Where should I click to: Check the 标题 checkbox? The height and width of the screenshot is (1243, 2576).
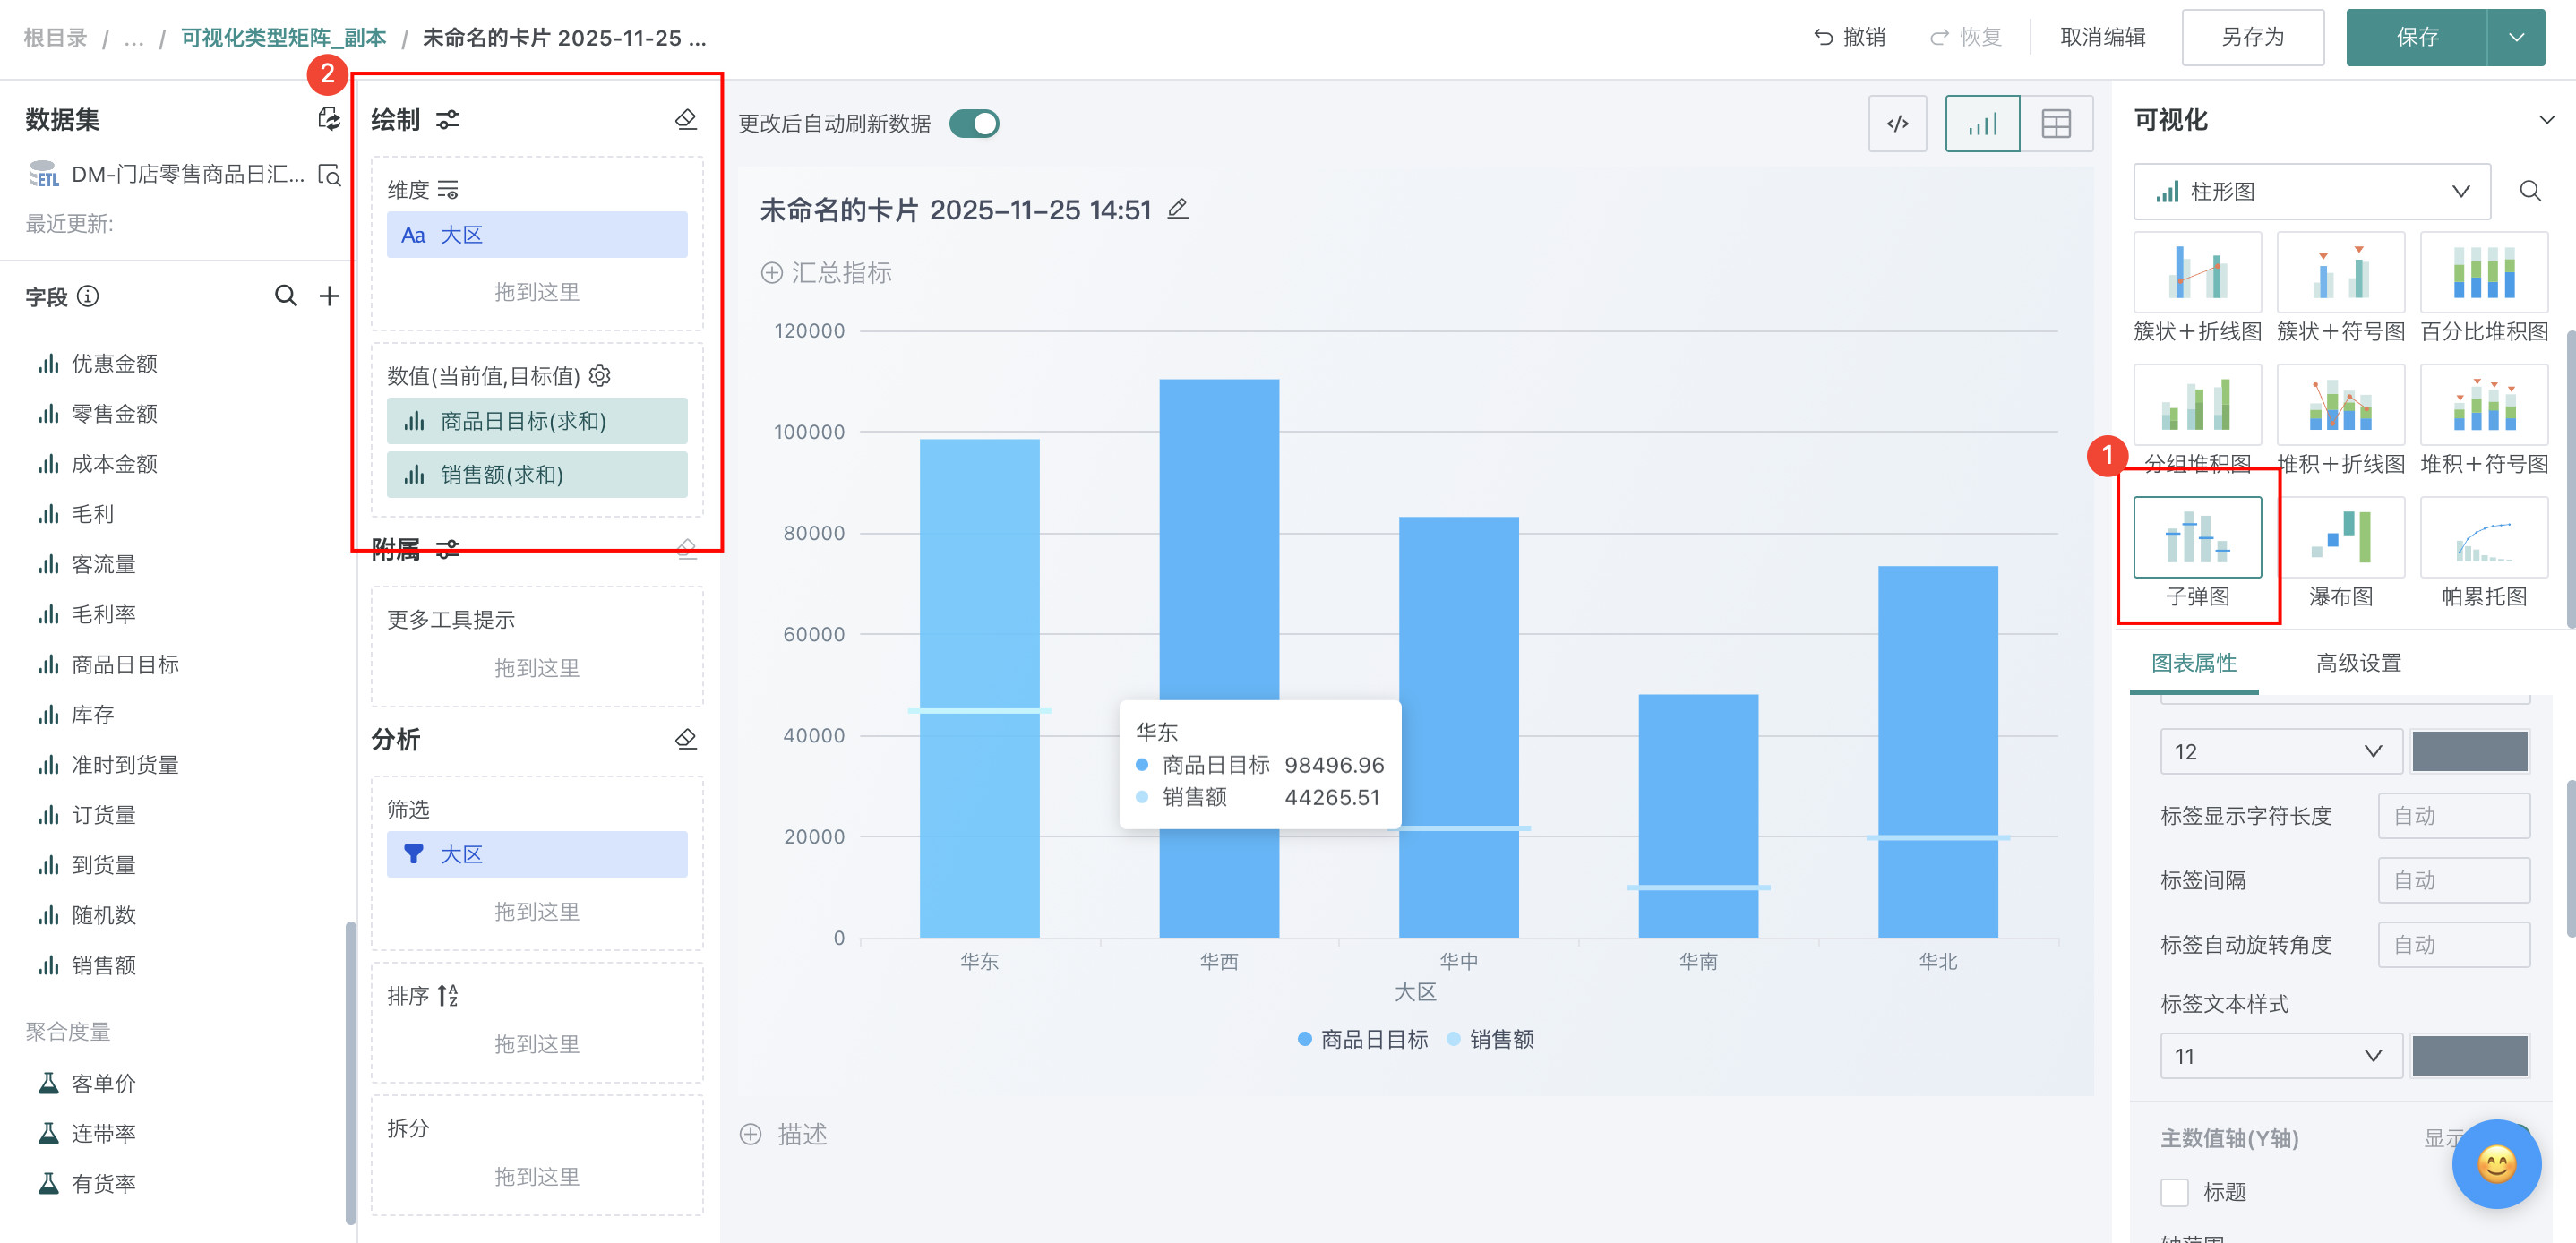[x=2174, y=1192]
